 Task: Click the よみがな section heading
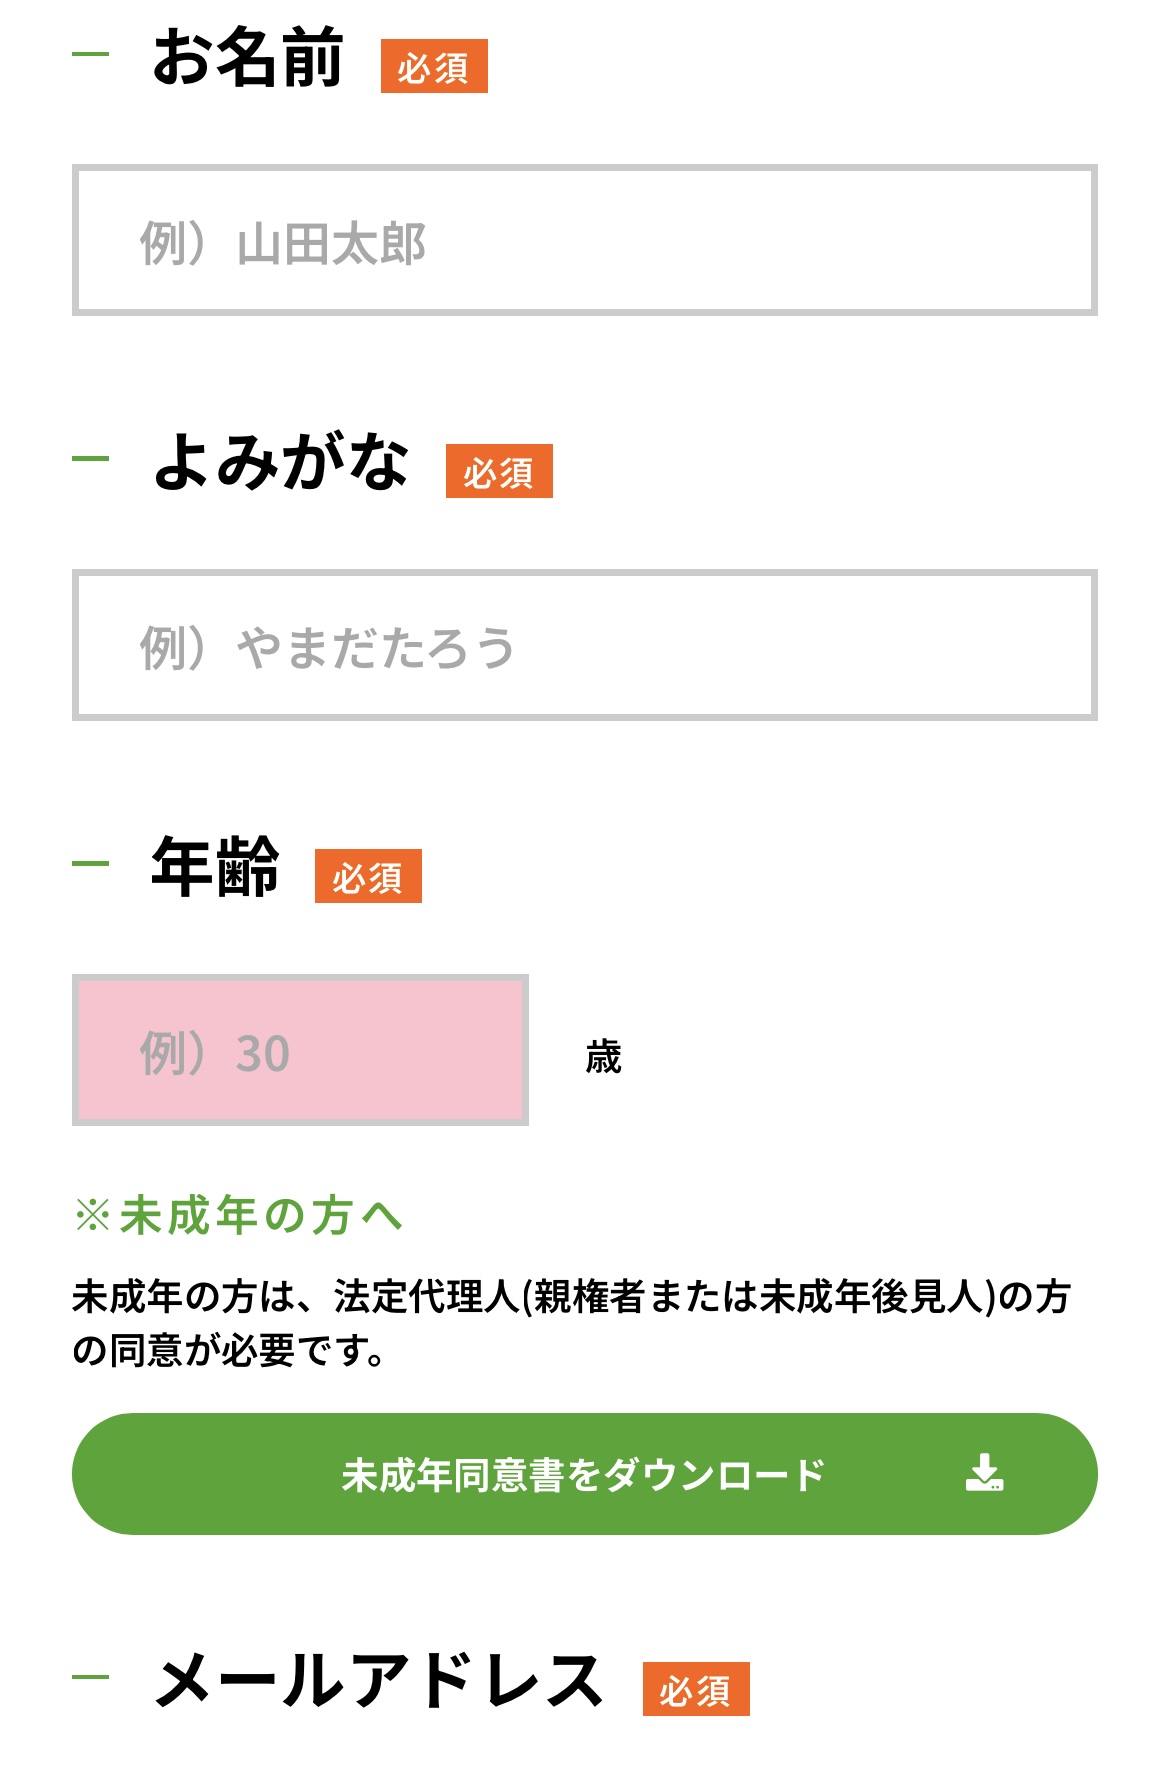[x=281, y=463]
